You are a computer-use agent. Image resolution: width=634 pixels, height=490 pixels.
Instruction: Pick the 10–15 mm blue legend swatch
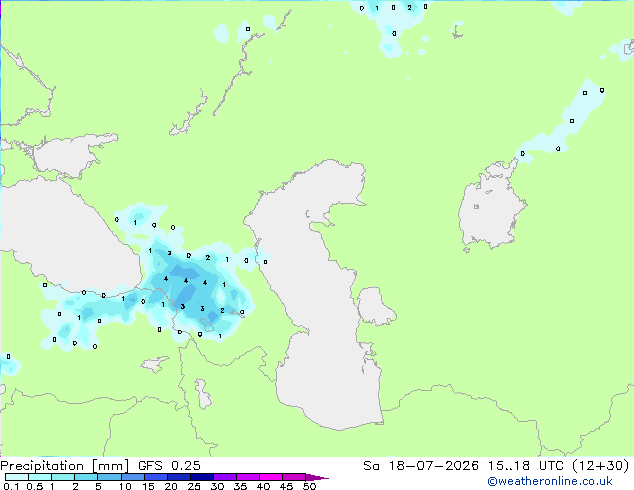[132, 477]
